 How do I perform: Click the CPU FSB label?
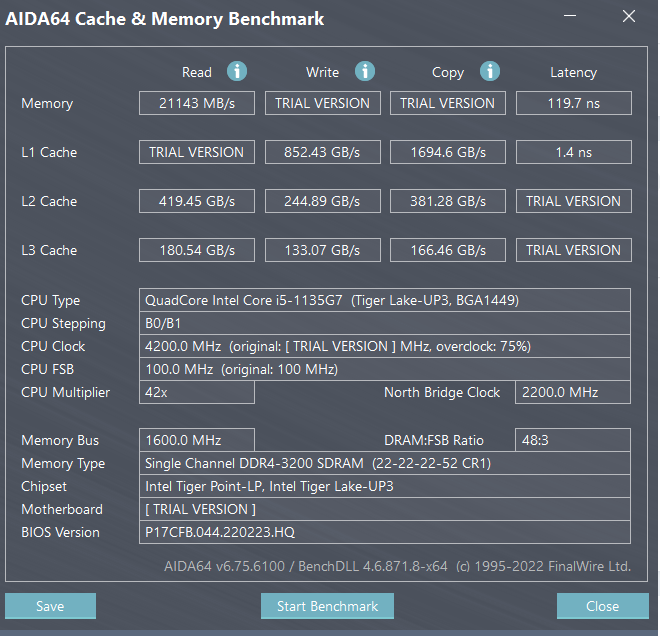48,369
